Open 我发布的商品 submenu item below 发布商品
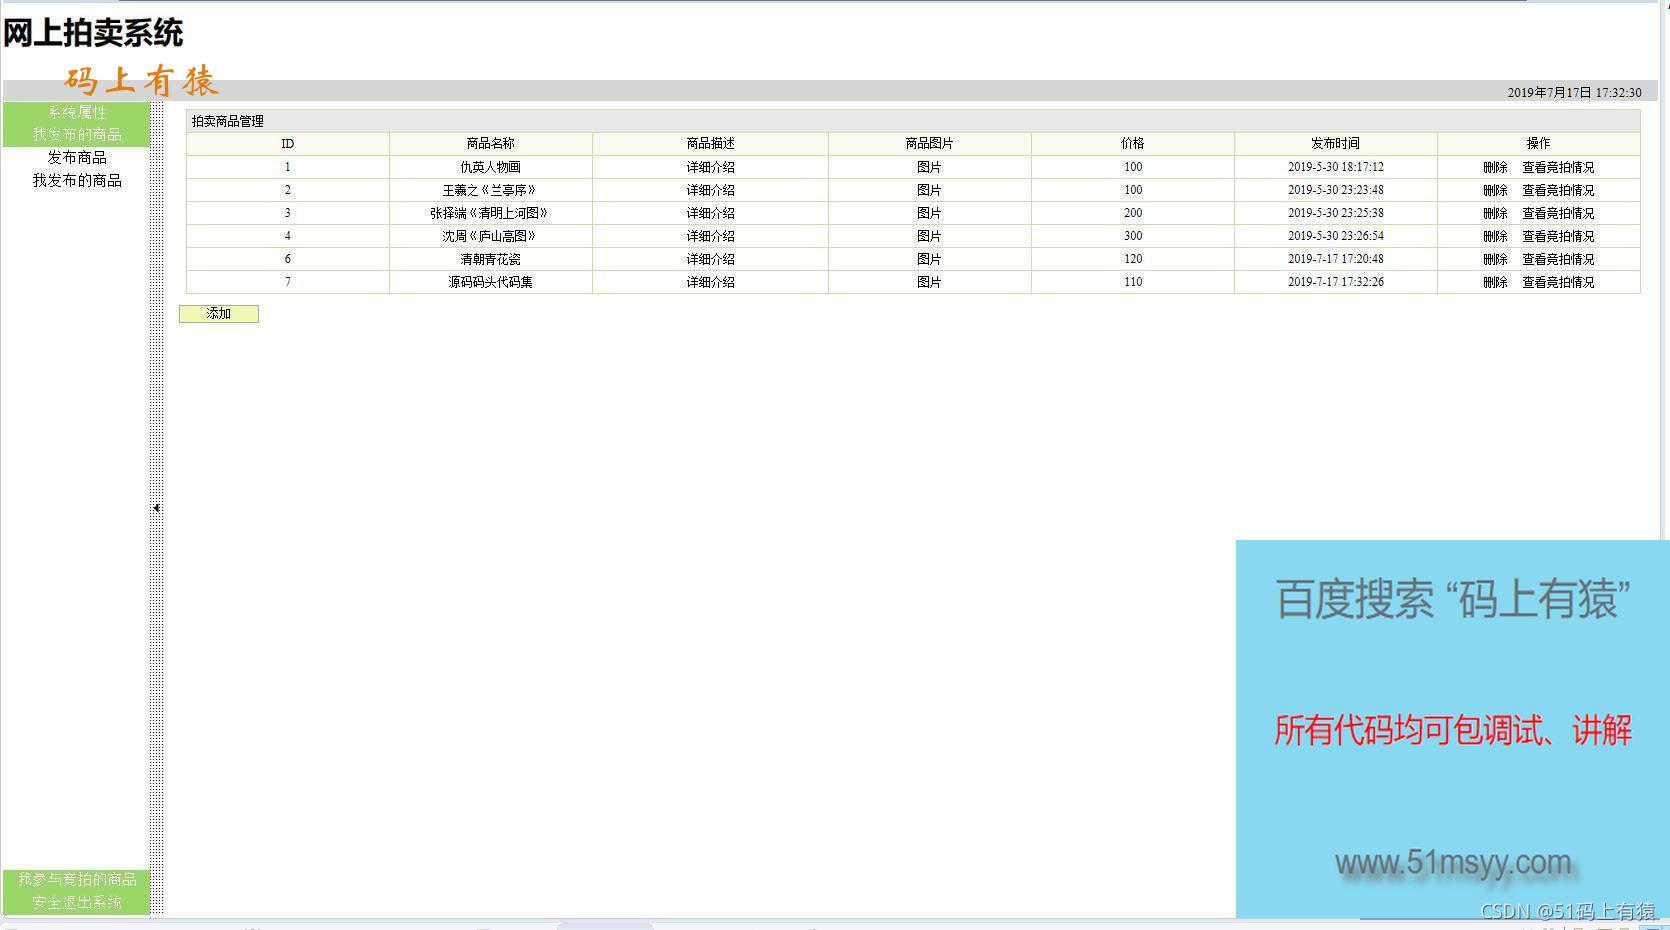1670x930 pixels. [x=77, y=181]
